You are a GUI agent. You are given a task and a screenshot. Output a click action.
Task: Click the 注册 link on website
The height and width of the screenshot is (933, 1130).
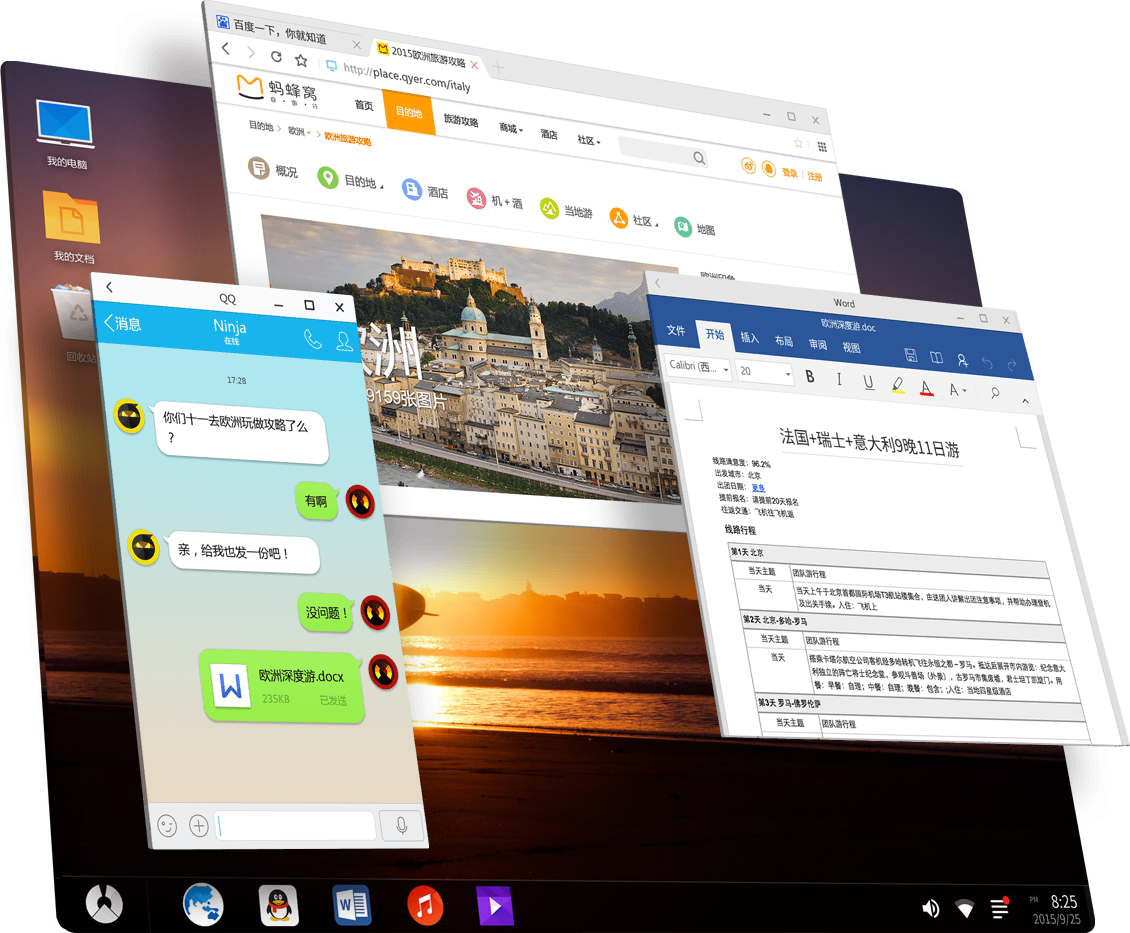(x=814, y=177)
